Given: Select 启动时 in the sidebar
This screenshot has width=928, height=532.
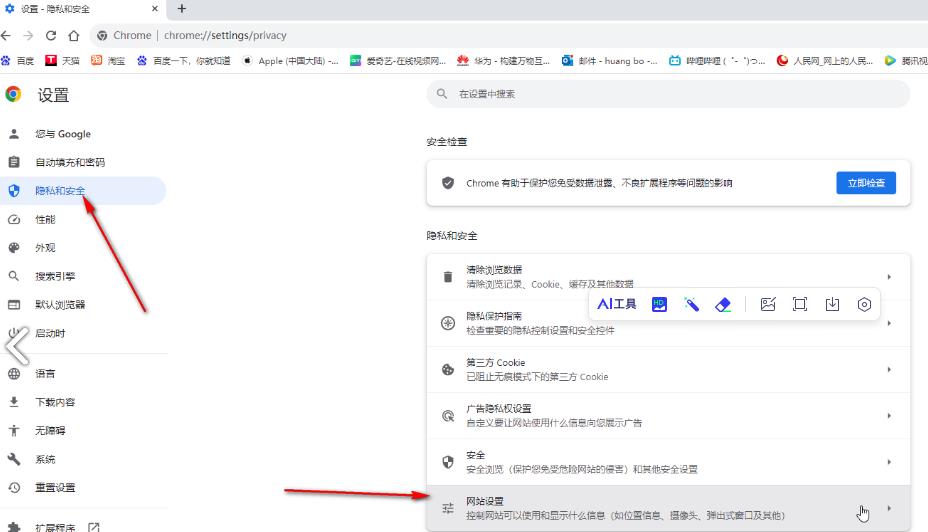Looking at the screenshot, I should coord(83,333).
